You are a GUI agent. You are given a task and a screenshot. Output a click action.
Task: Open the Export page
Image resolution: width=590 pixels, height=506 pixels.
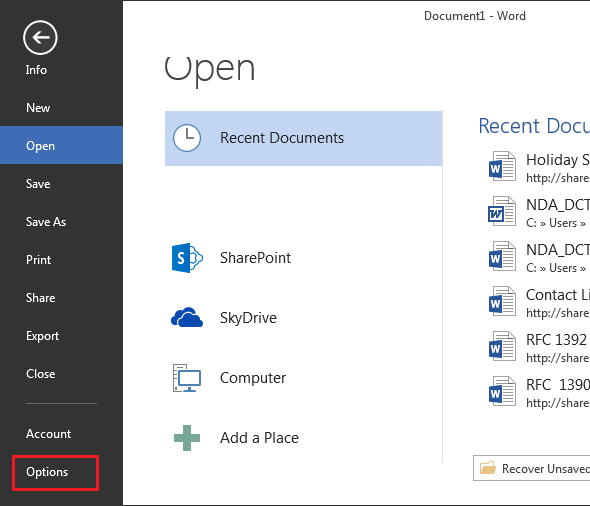pos(61,336)
